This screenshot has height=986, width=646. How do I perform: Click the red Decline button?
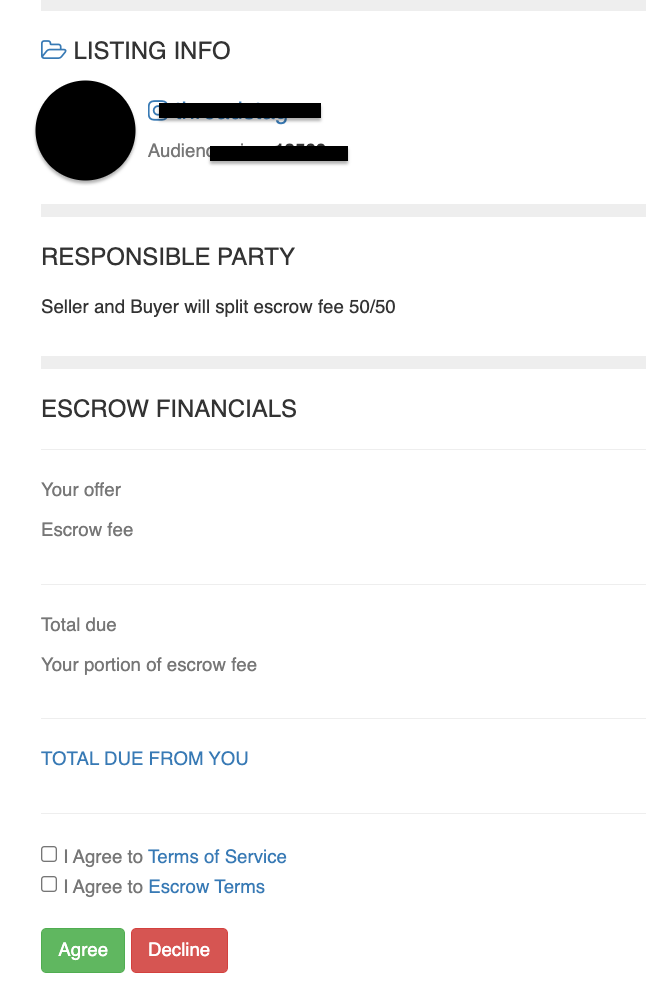click(x=179, y=950)
